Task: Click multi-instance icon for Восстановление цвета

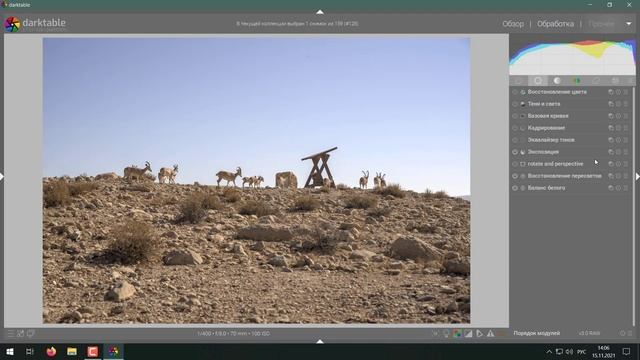Action: pyautogui.click(x=611, y=92)
